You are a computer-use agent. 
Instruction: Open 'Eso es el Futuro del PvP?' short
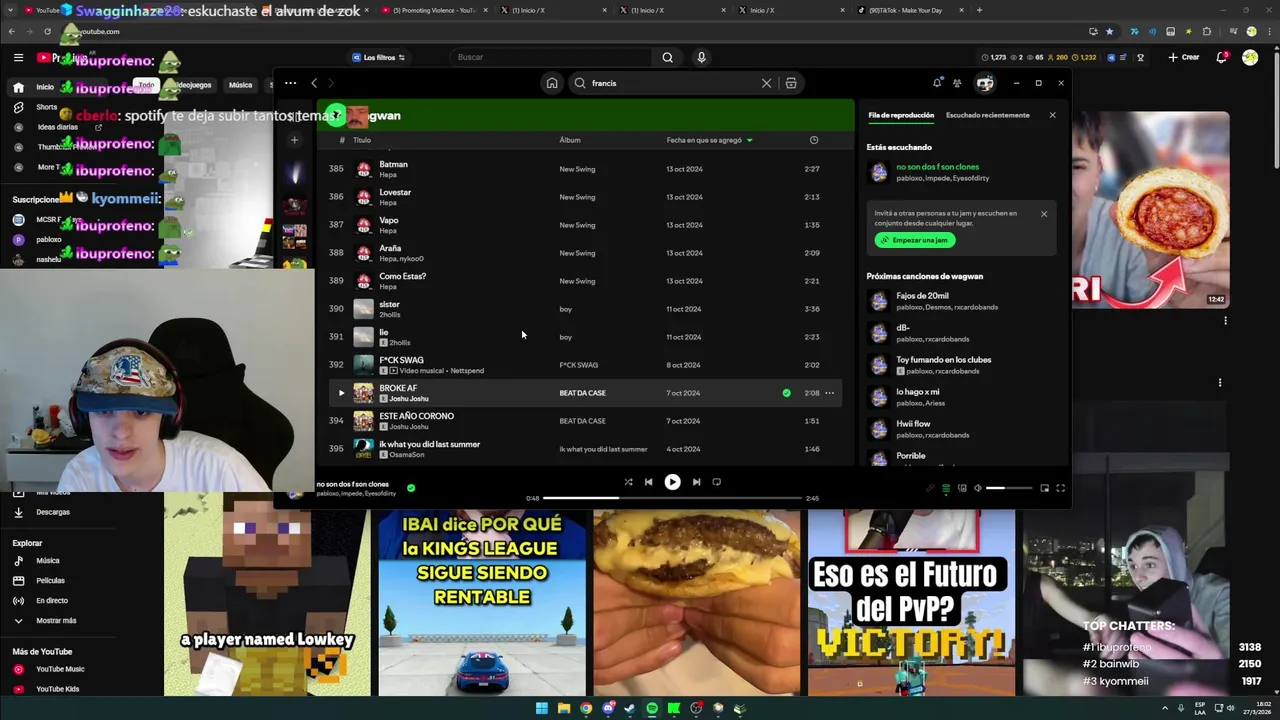(x=911, y=604)
